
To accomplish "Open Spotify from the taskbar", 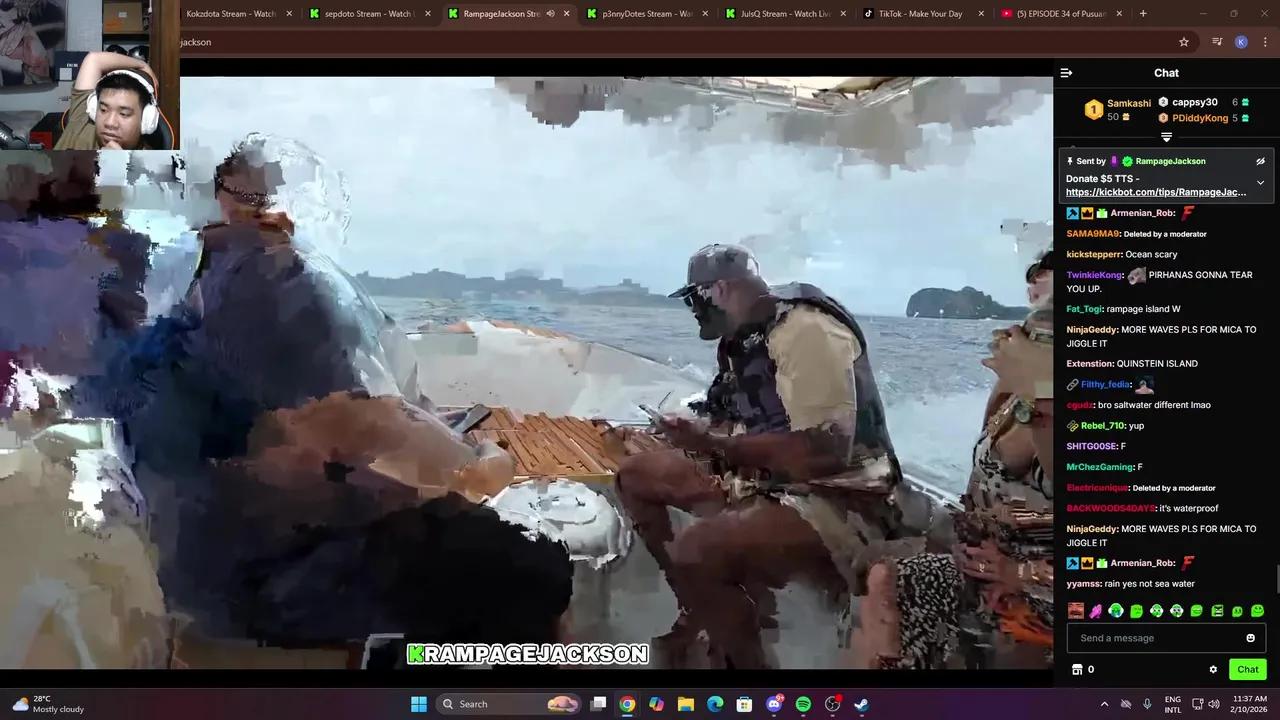I will (x=803, y=704).
